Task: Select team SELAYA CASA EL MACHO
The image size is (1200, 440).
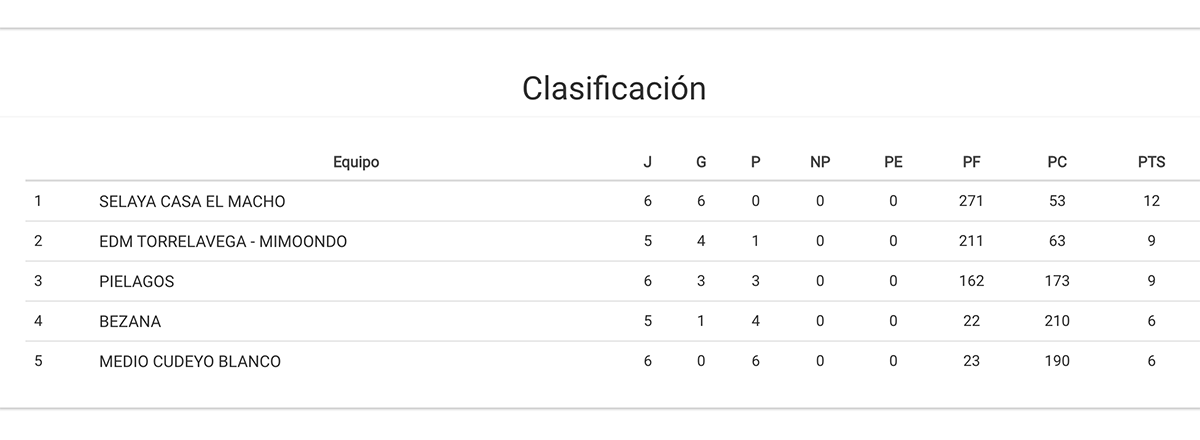Action: [x=192, y=202]
